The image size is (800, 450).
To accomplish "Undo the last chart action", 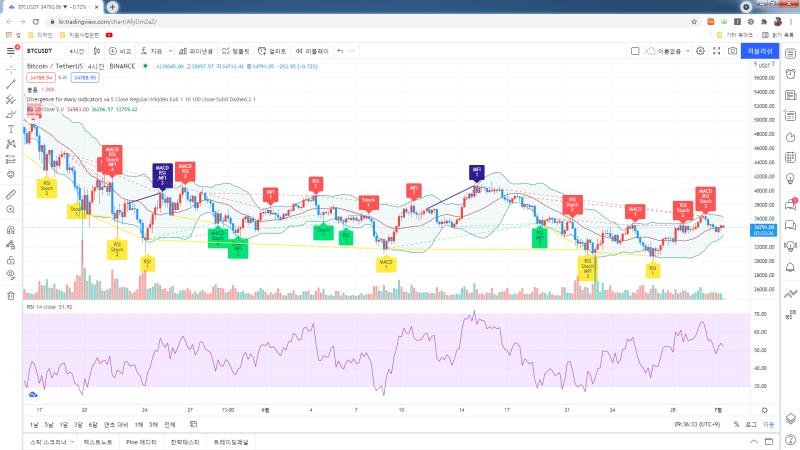I will click(340, 51).
